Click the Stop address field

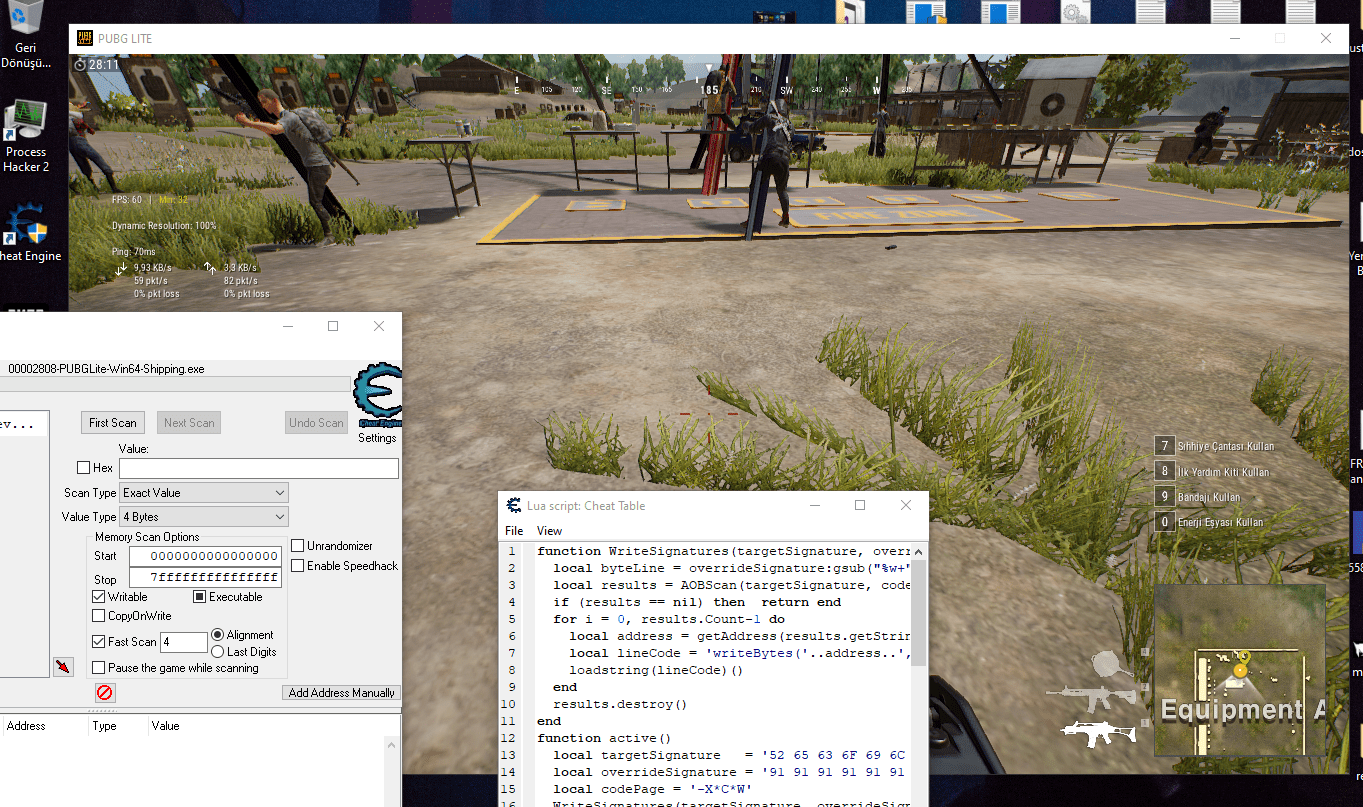click(205, 579)
